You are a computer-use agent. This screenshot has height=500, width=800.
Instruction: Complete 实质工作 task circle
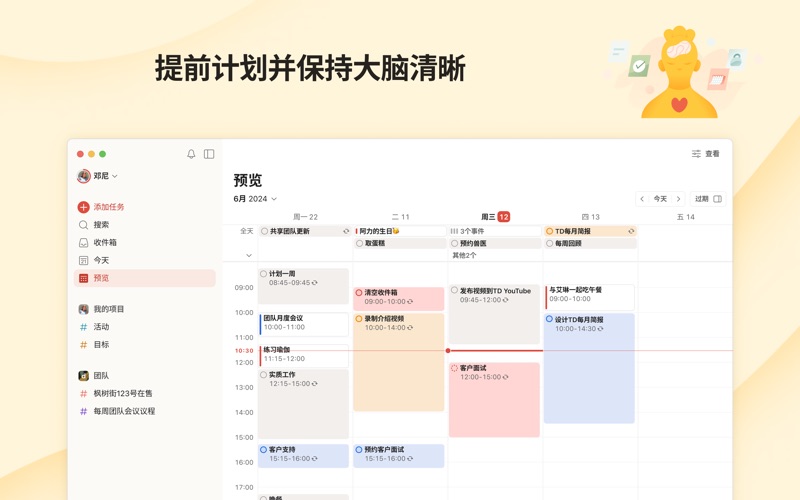click(x=264, y=375)
